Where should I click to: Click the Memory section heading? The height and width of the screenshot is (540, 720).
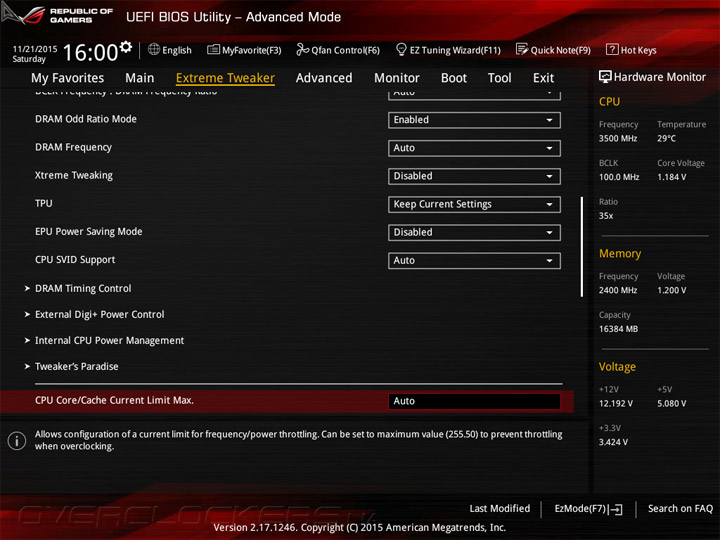[x=620, y=253]
